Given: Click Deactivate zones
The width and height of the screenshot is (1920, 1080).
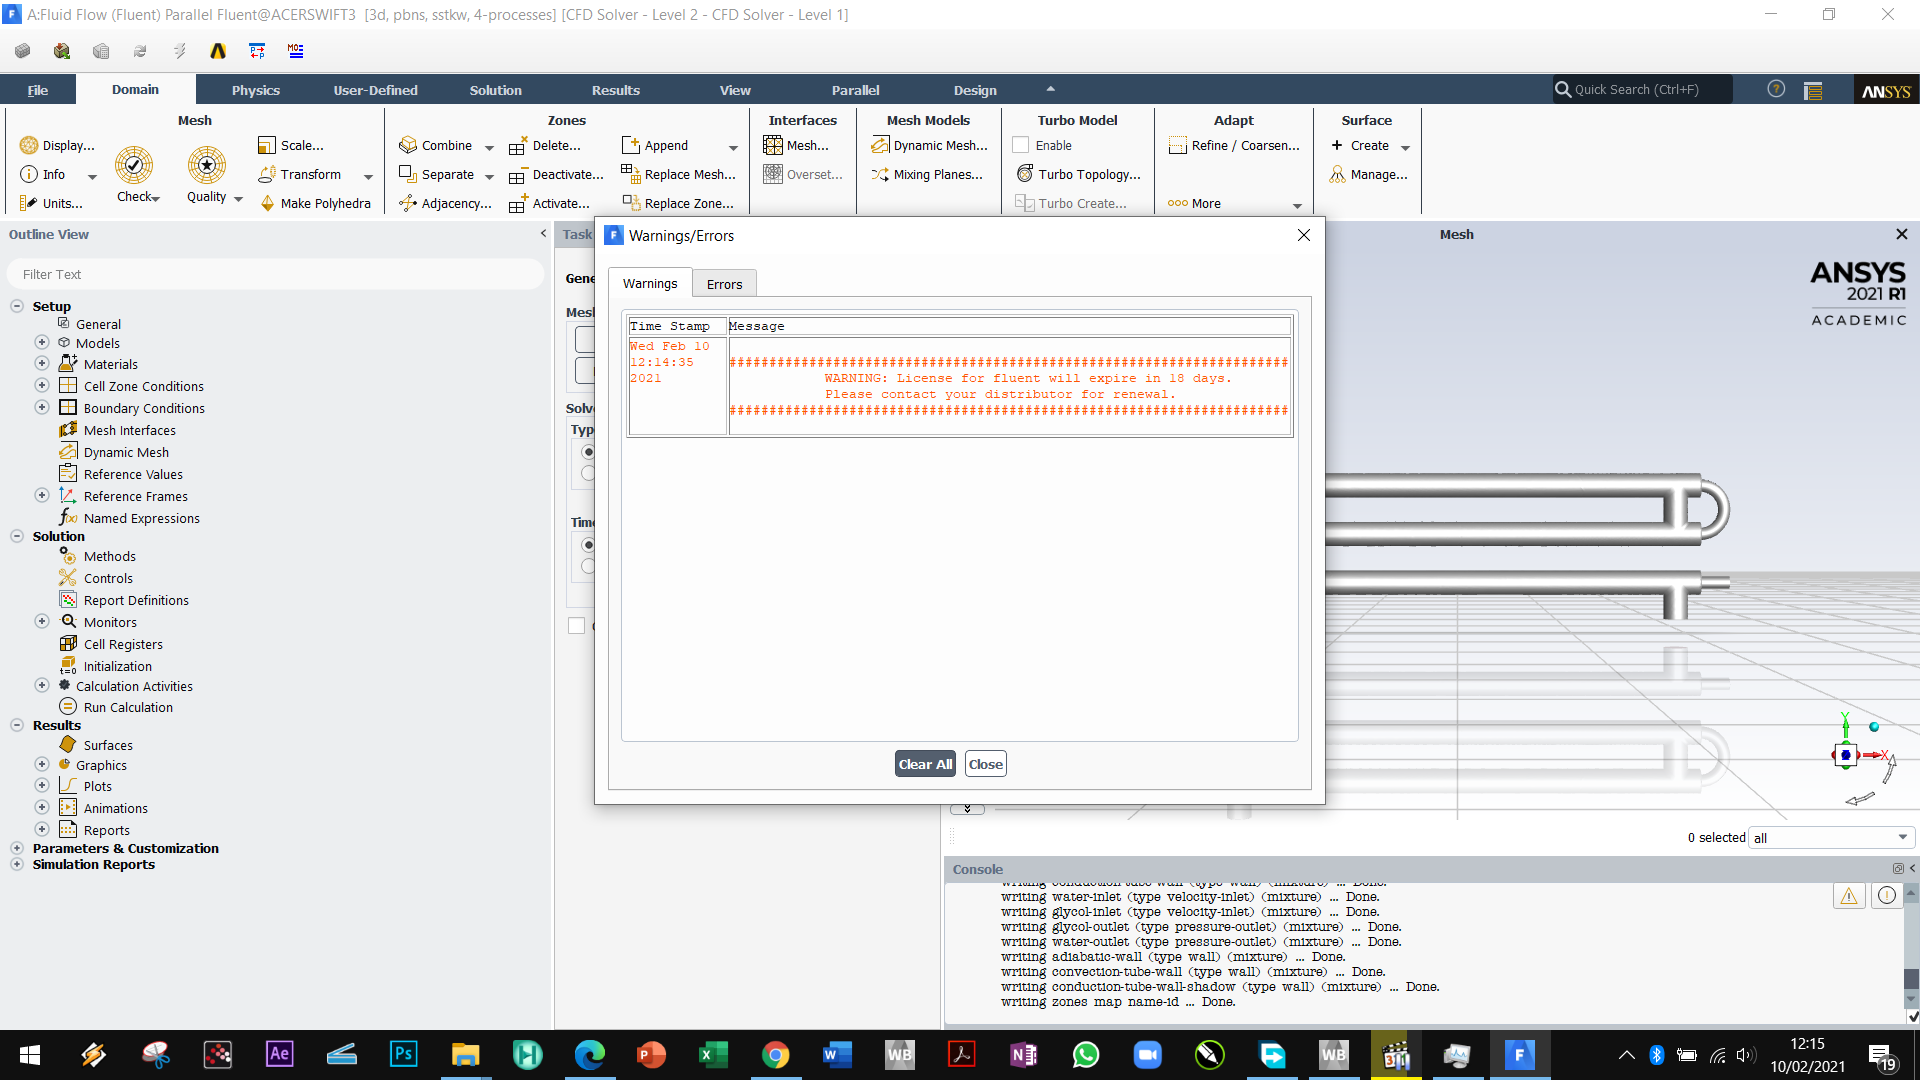Looking at the screenshot, I should [557, 174].
